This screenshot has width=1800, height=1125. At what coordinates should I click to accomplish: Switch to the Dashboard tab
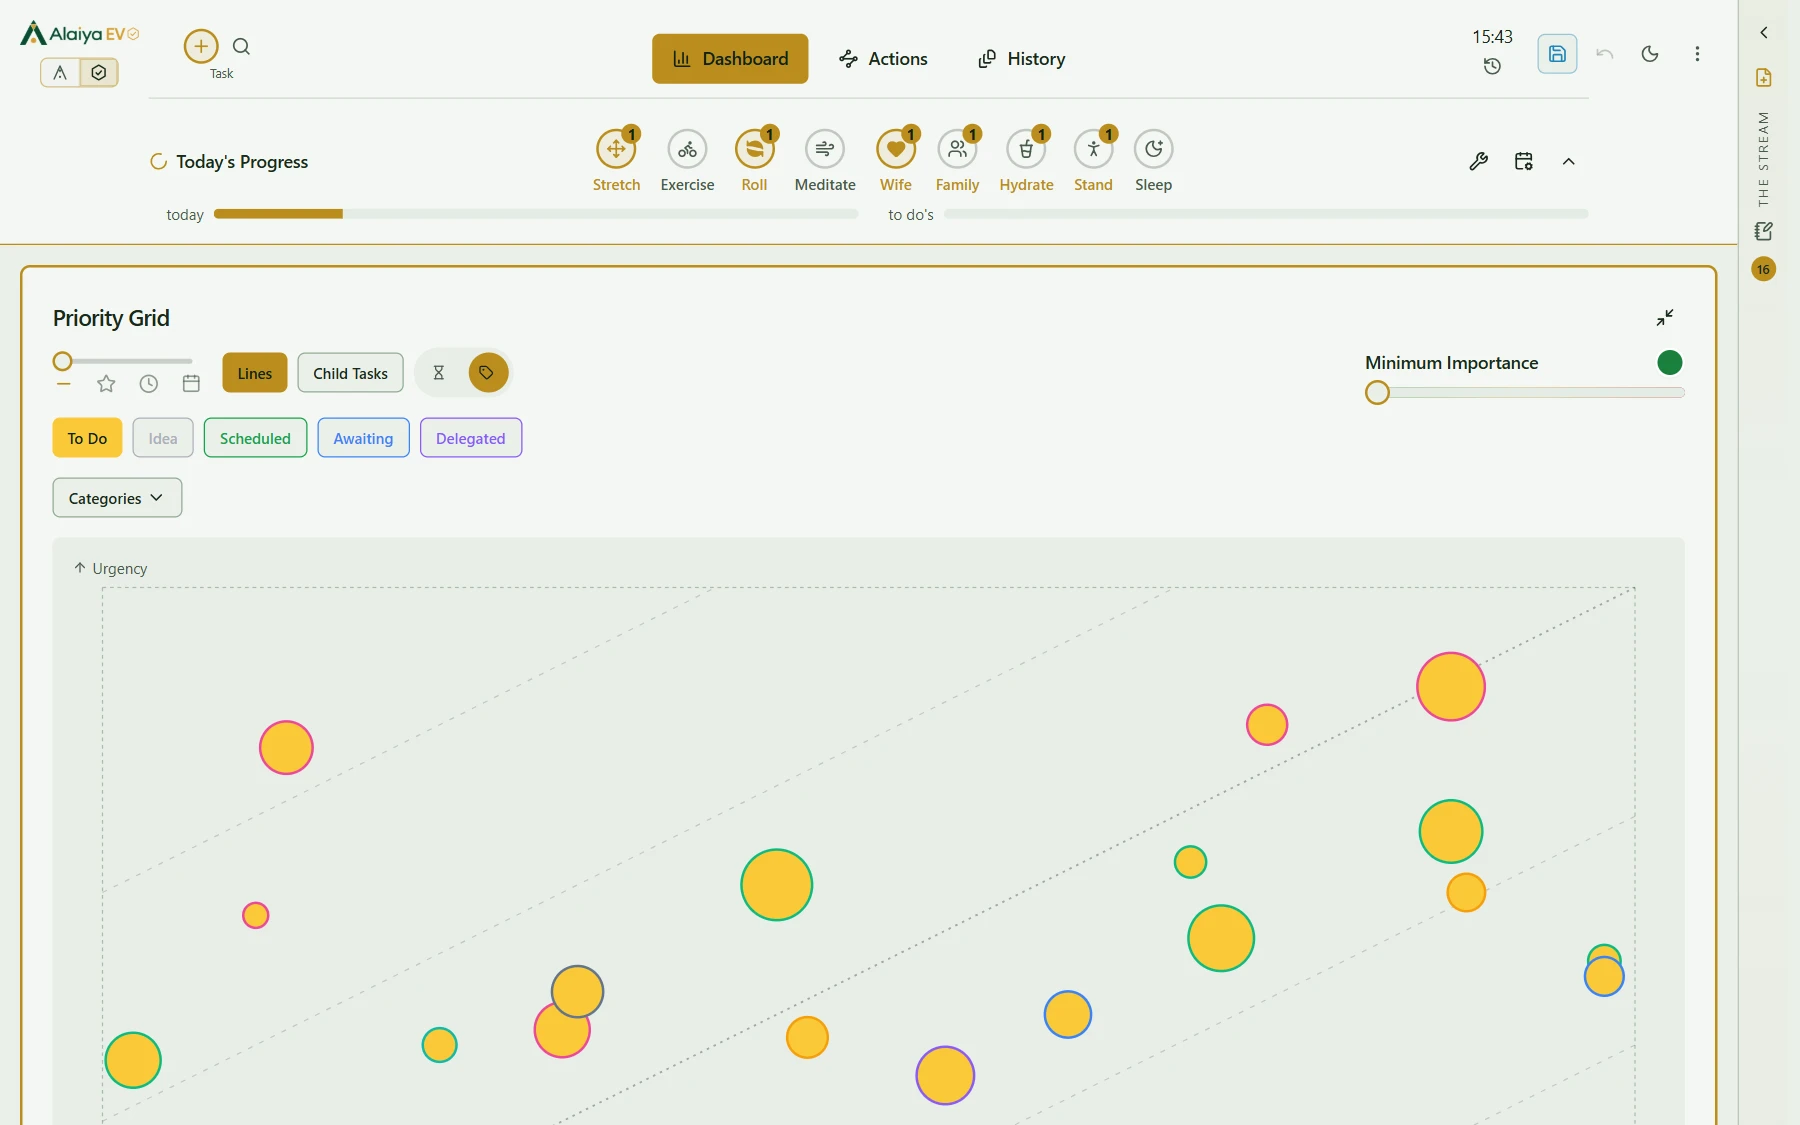click(x=730, y=59)
